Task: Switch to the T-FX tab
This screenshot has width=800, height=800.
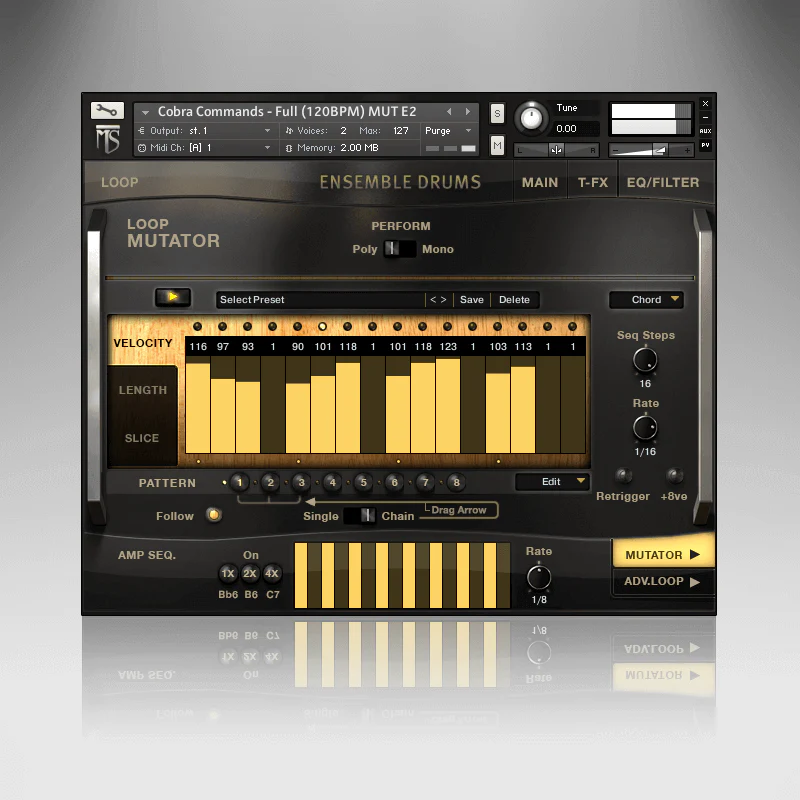Action: tap(592, 183)
